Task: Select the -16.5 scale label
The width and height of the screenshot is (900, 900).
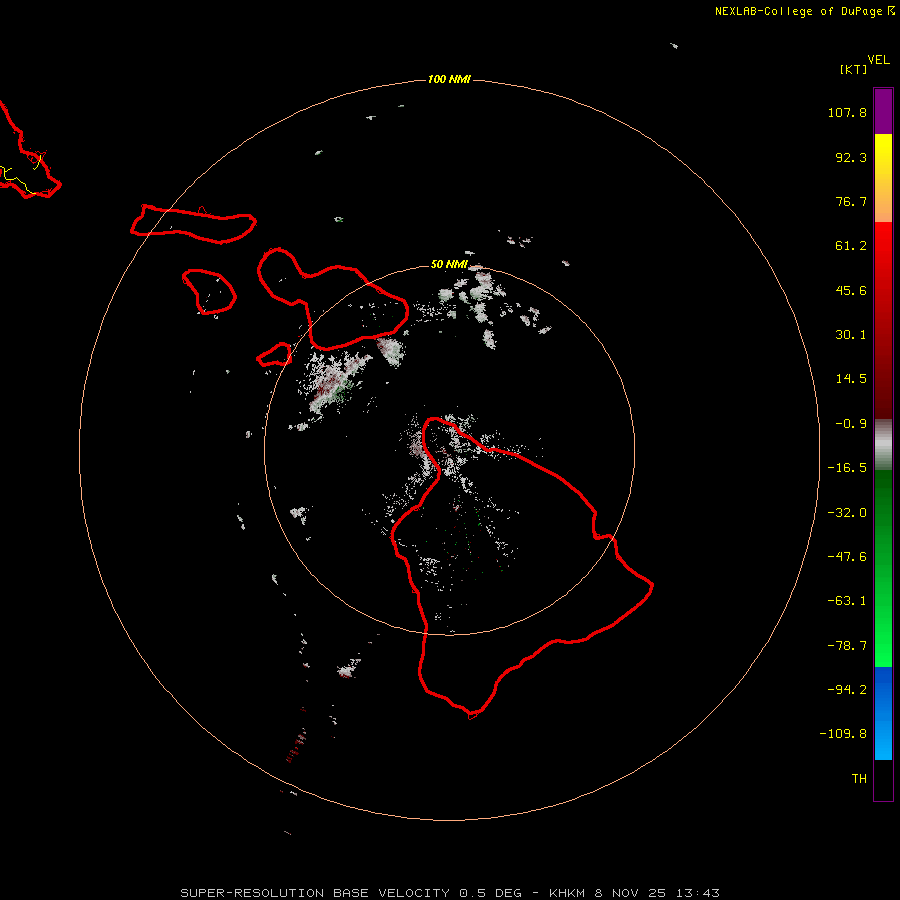Action: [847, 468]
